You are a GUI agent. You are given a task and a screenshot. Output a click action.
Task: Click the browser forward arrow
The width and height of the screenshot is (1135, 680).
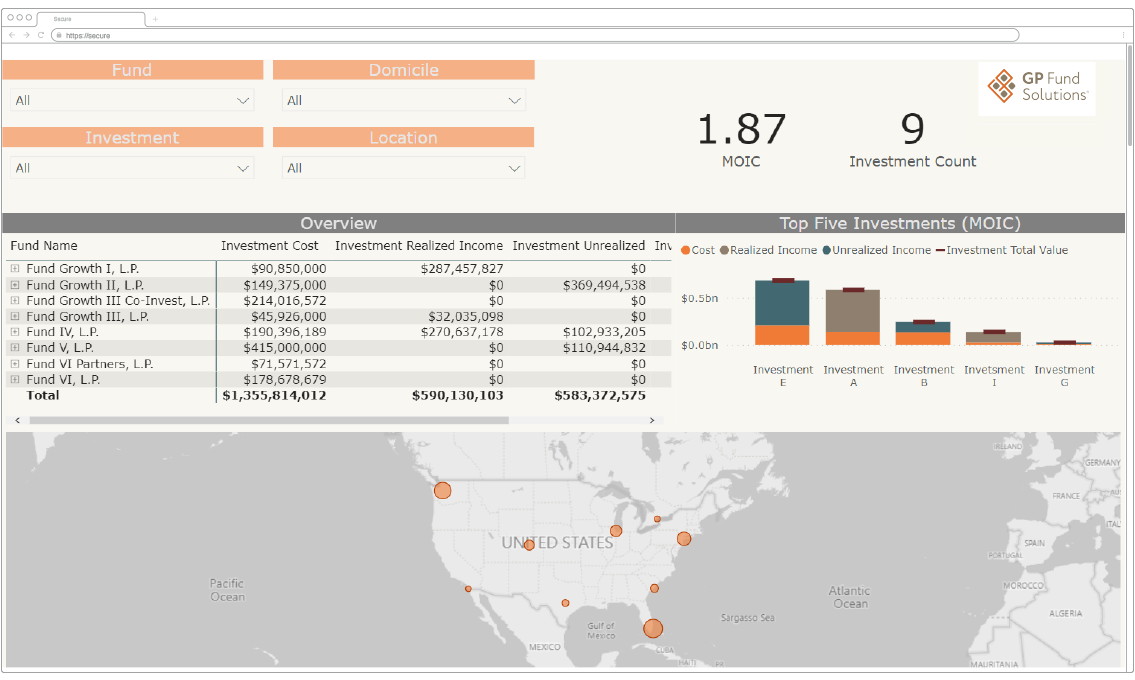point(27,35)
